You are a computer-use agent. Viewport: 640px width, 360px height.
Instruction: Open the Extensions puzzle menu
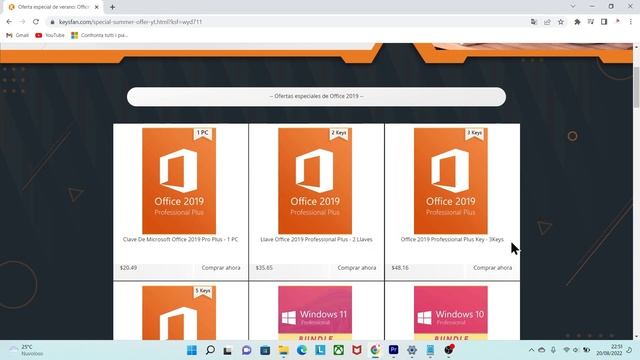[x=577, y=22]
